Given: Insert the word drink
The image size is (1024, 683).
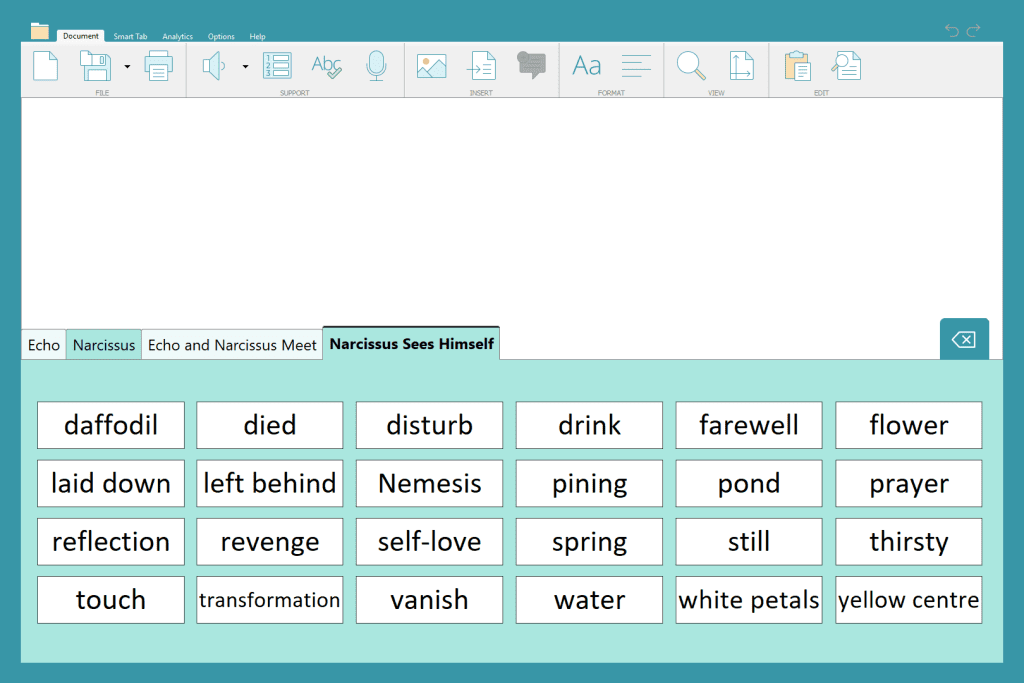Looking at the screenshot, I should tap(589, 425).
